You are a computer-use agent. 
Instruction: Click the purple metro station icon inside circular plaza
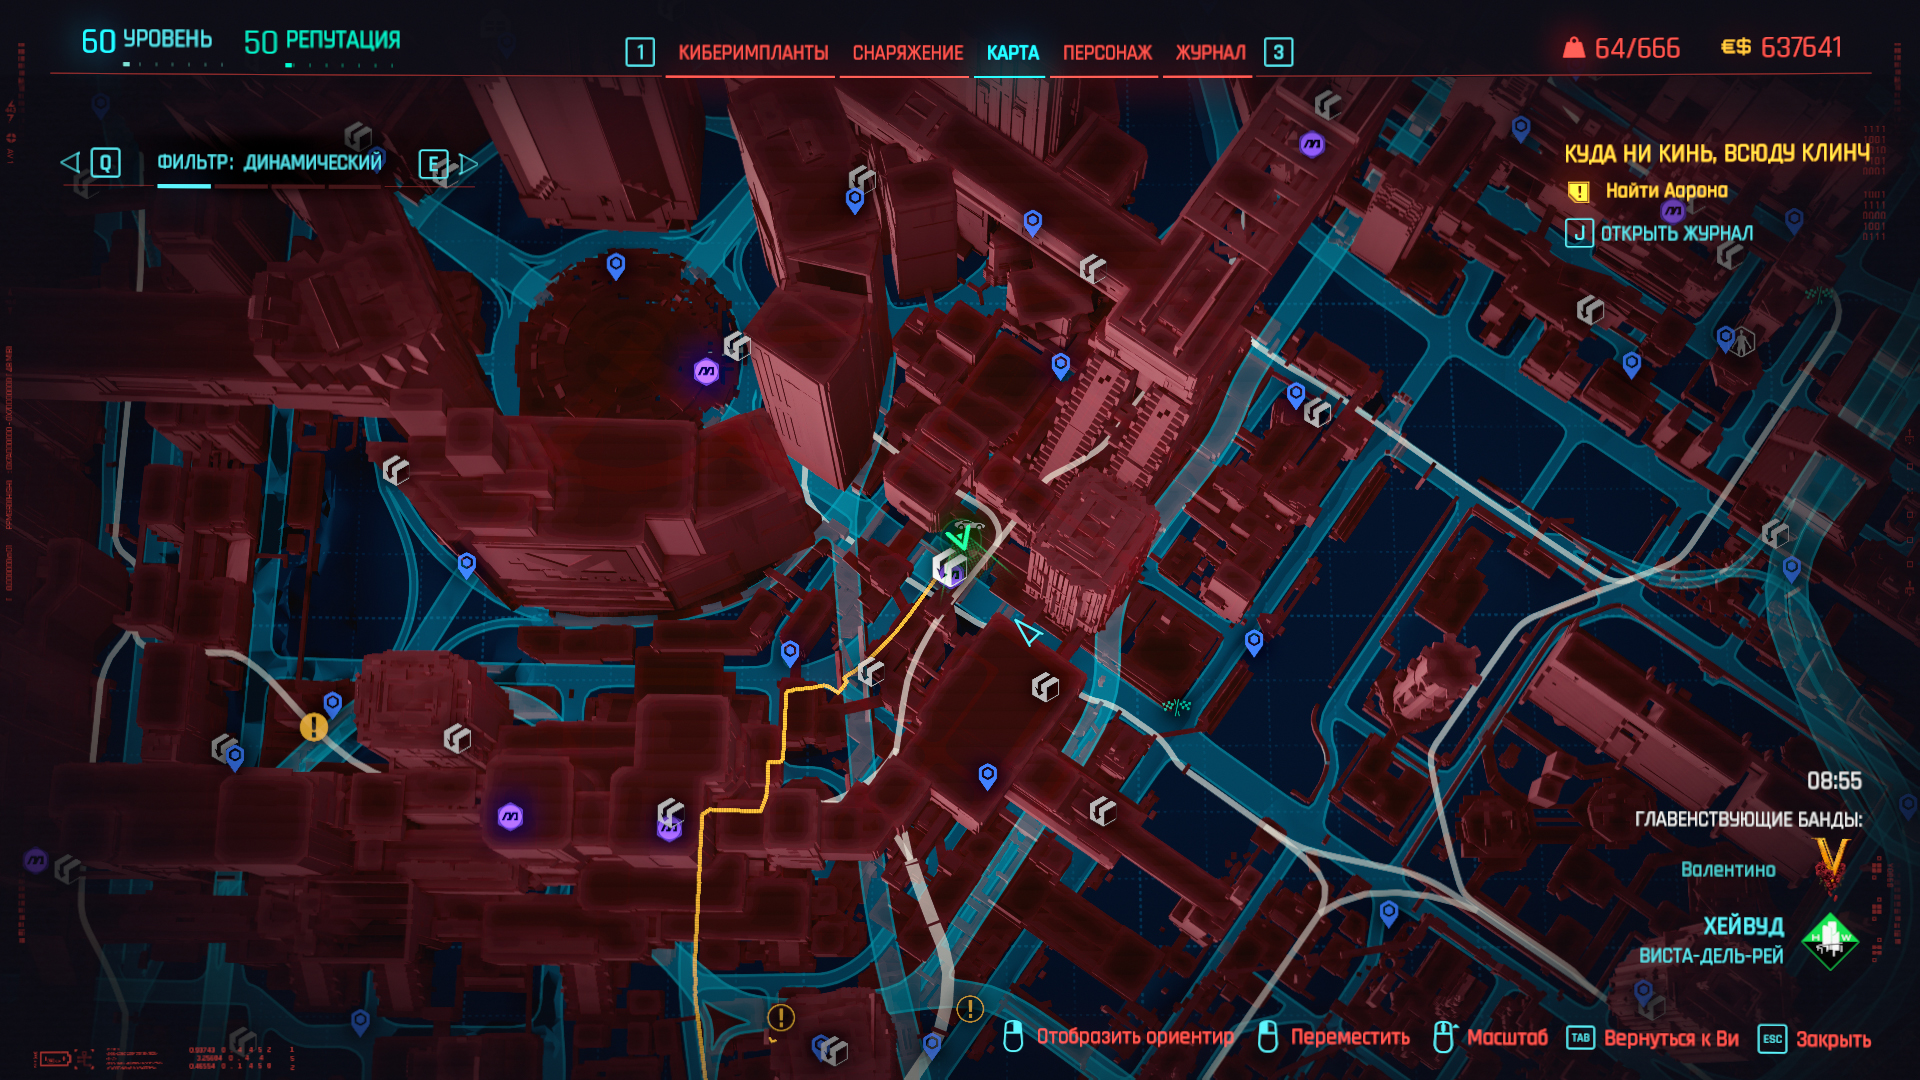(x=707, y=372)
